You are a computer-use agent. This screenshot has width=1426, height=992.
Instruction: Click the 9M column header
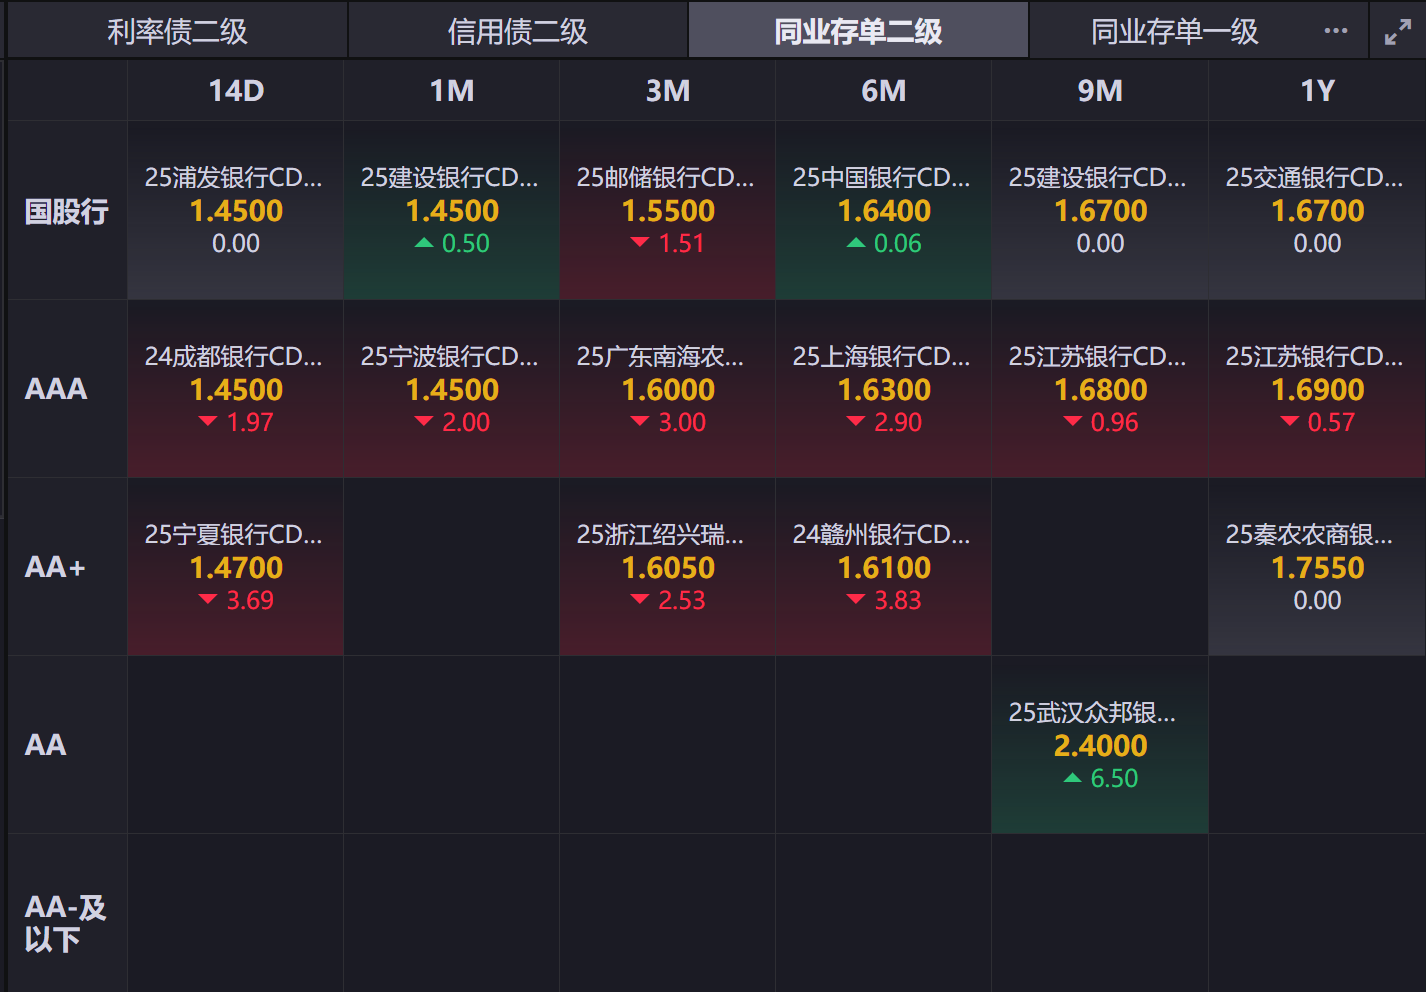click(x=1100, y=91)
